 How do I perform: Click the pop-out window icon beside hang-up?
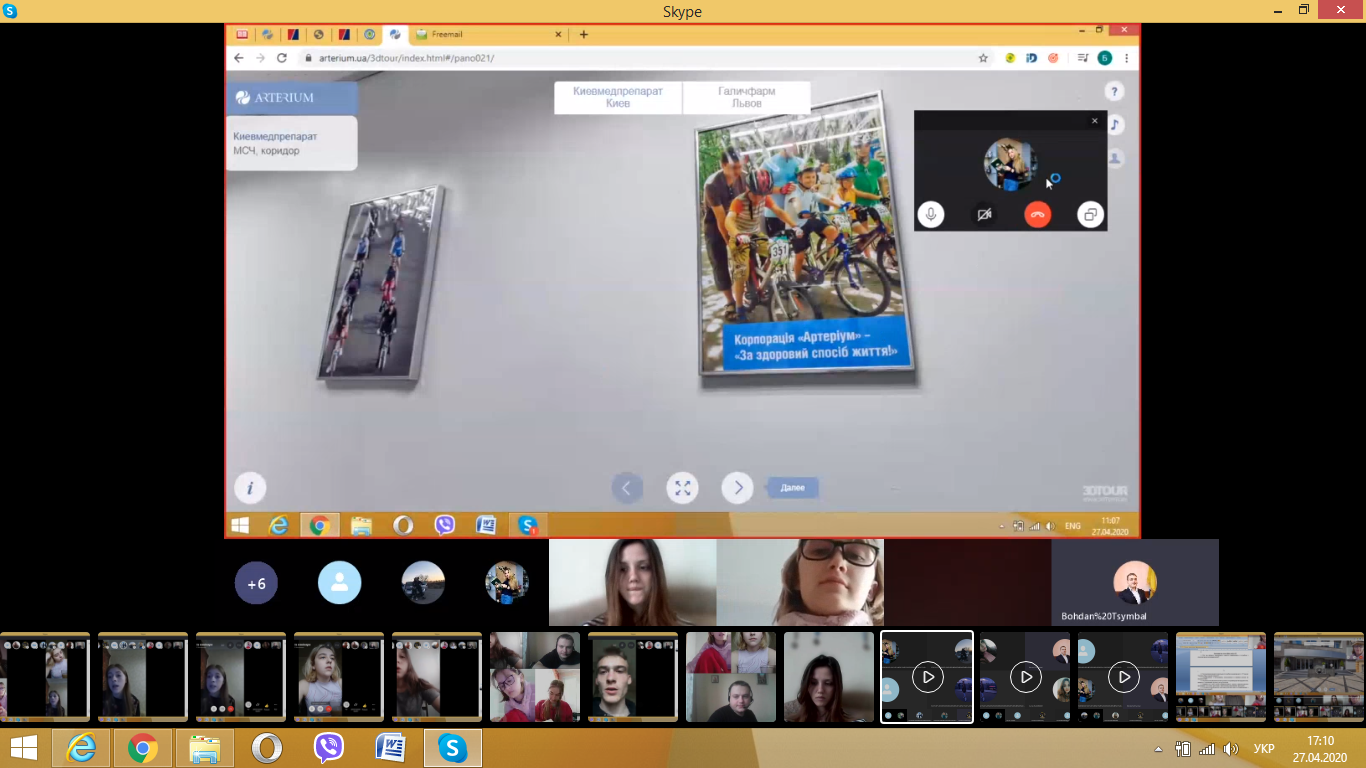point(1091,214)
